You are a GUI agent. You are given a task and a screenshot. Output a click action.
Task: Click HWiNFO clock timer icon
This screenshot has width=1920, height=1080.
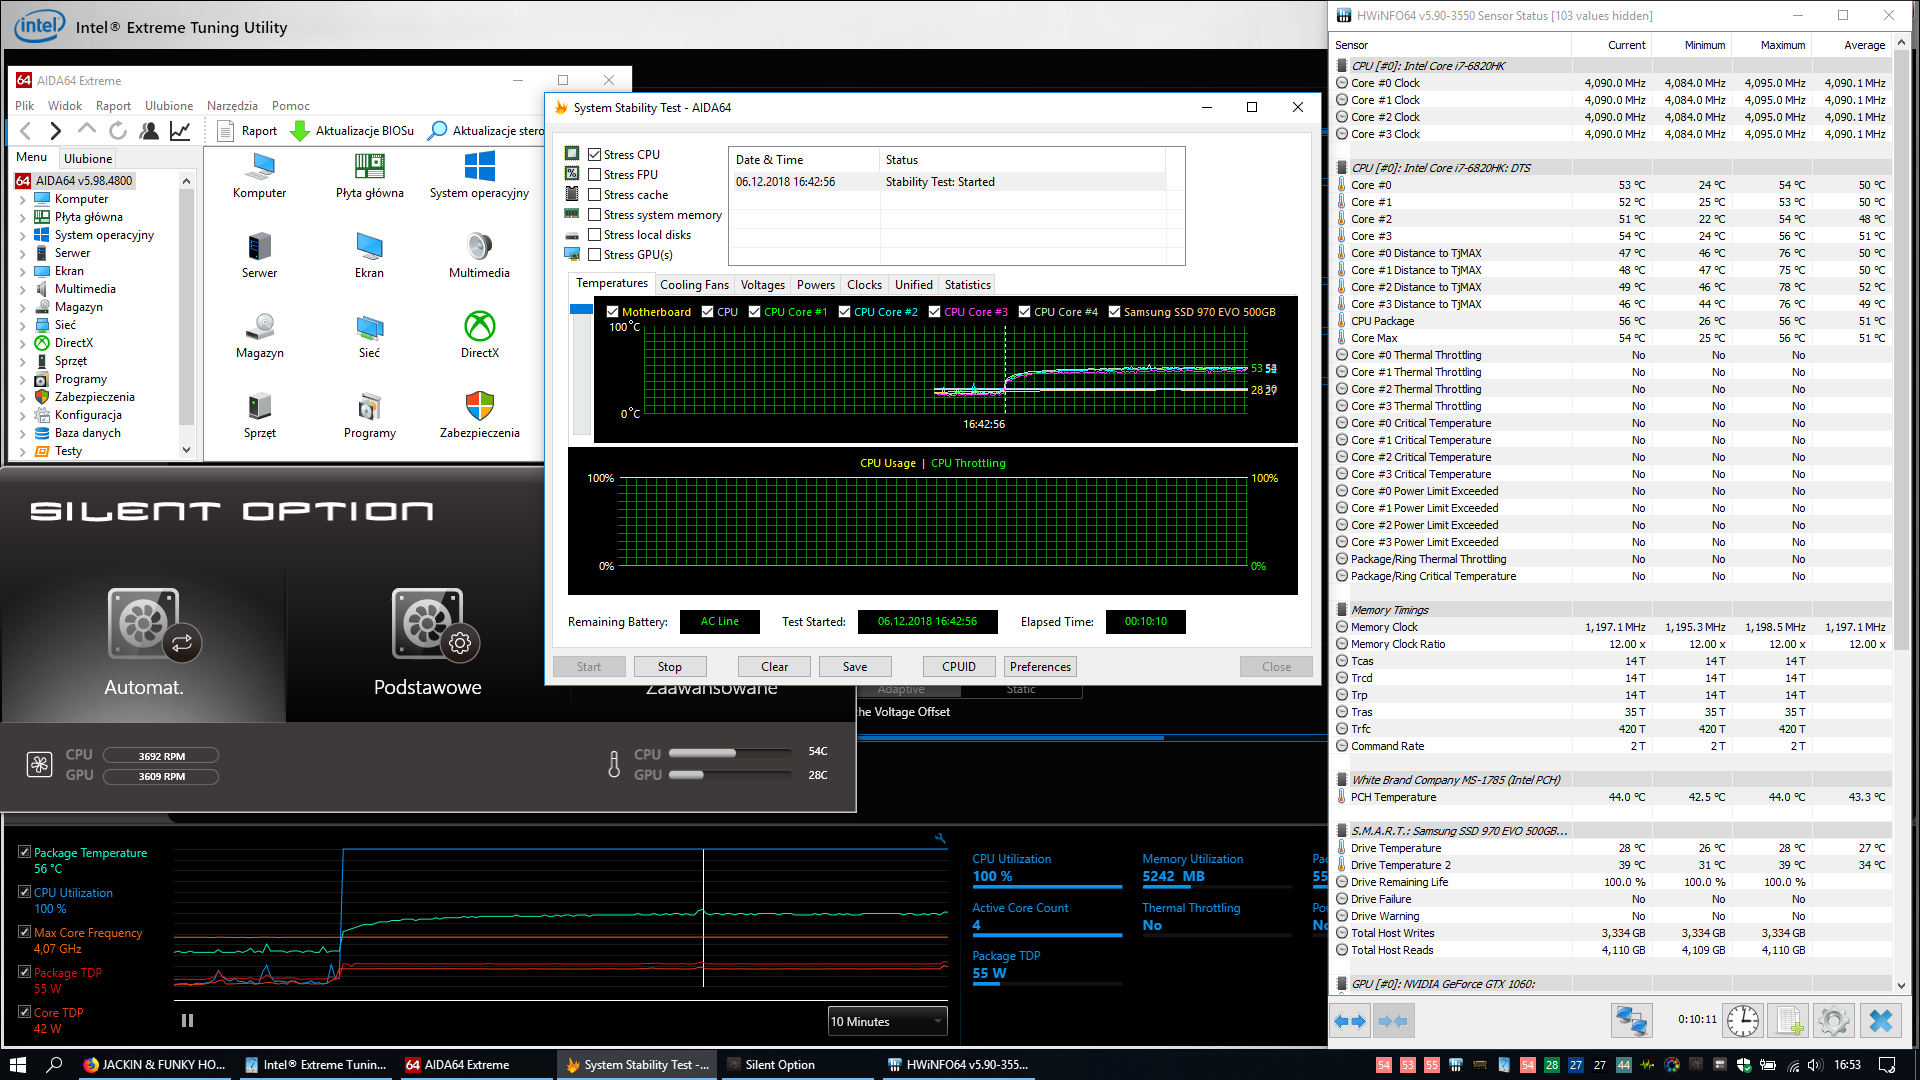point(1743,1021)
